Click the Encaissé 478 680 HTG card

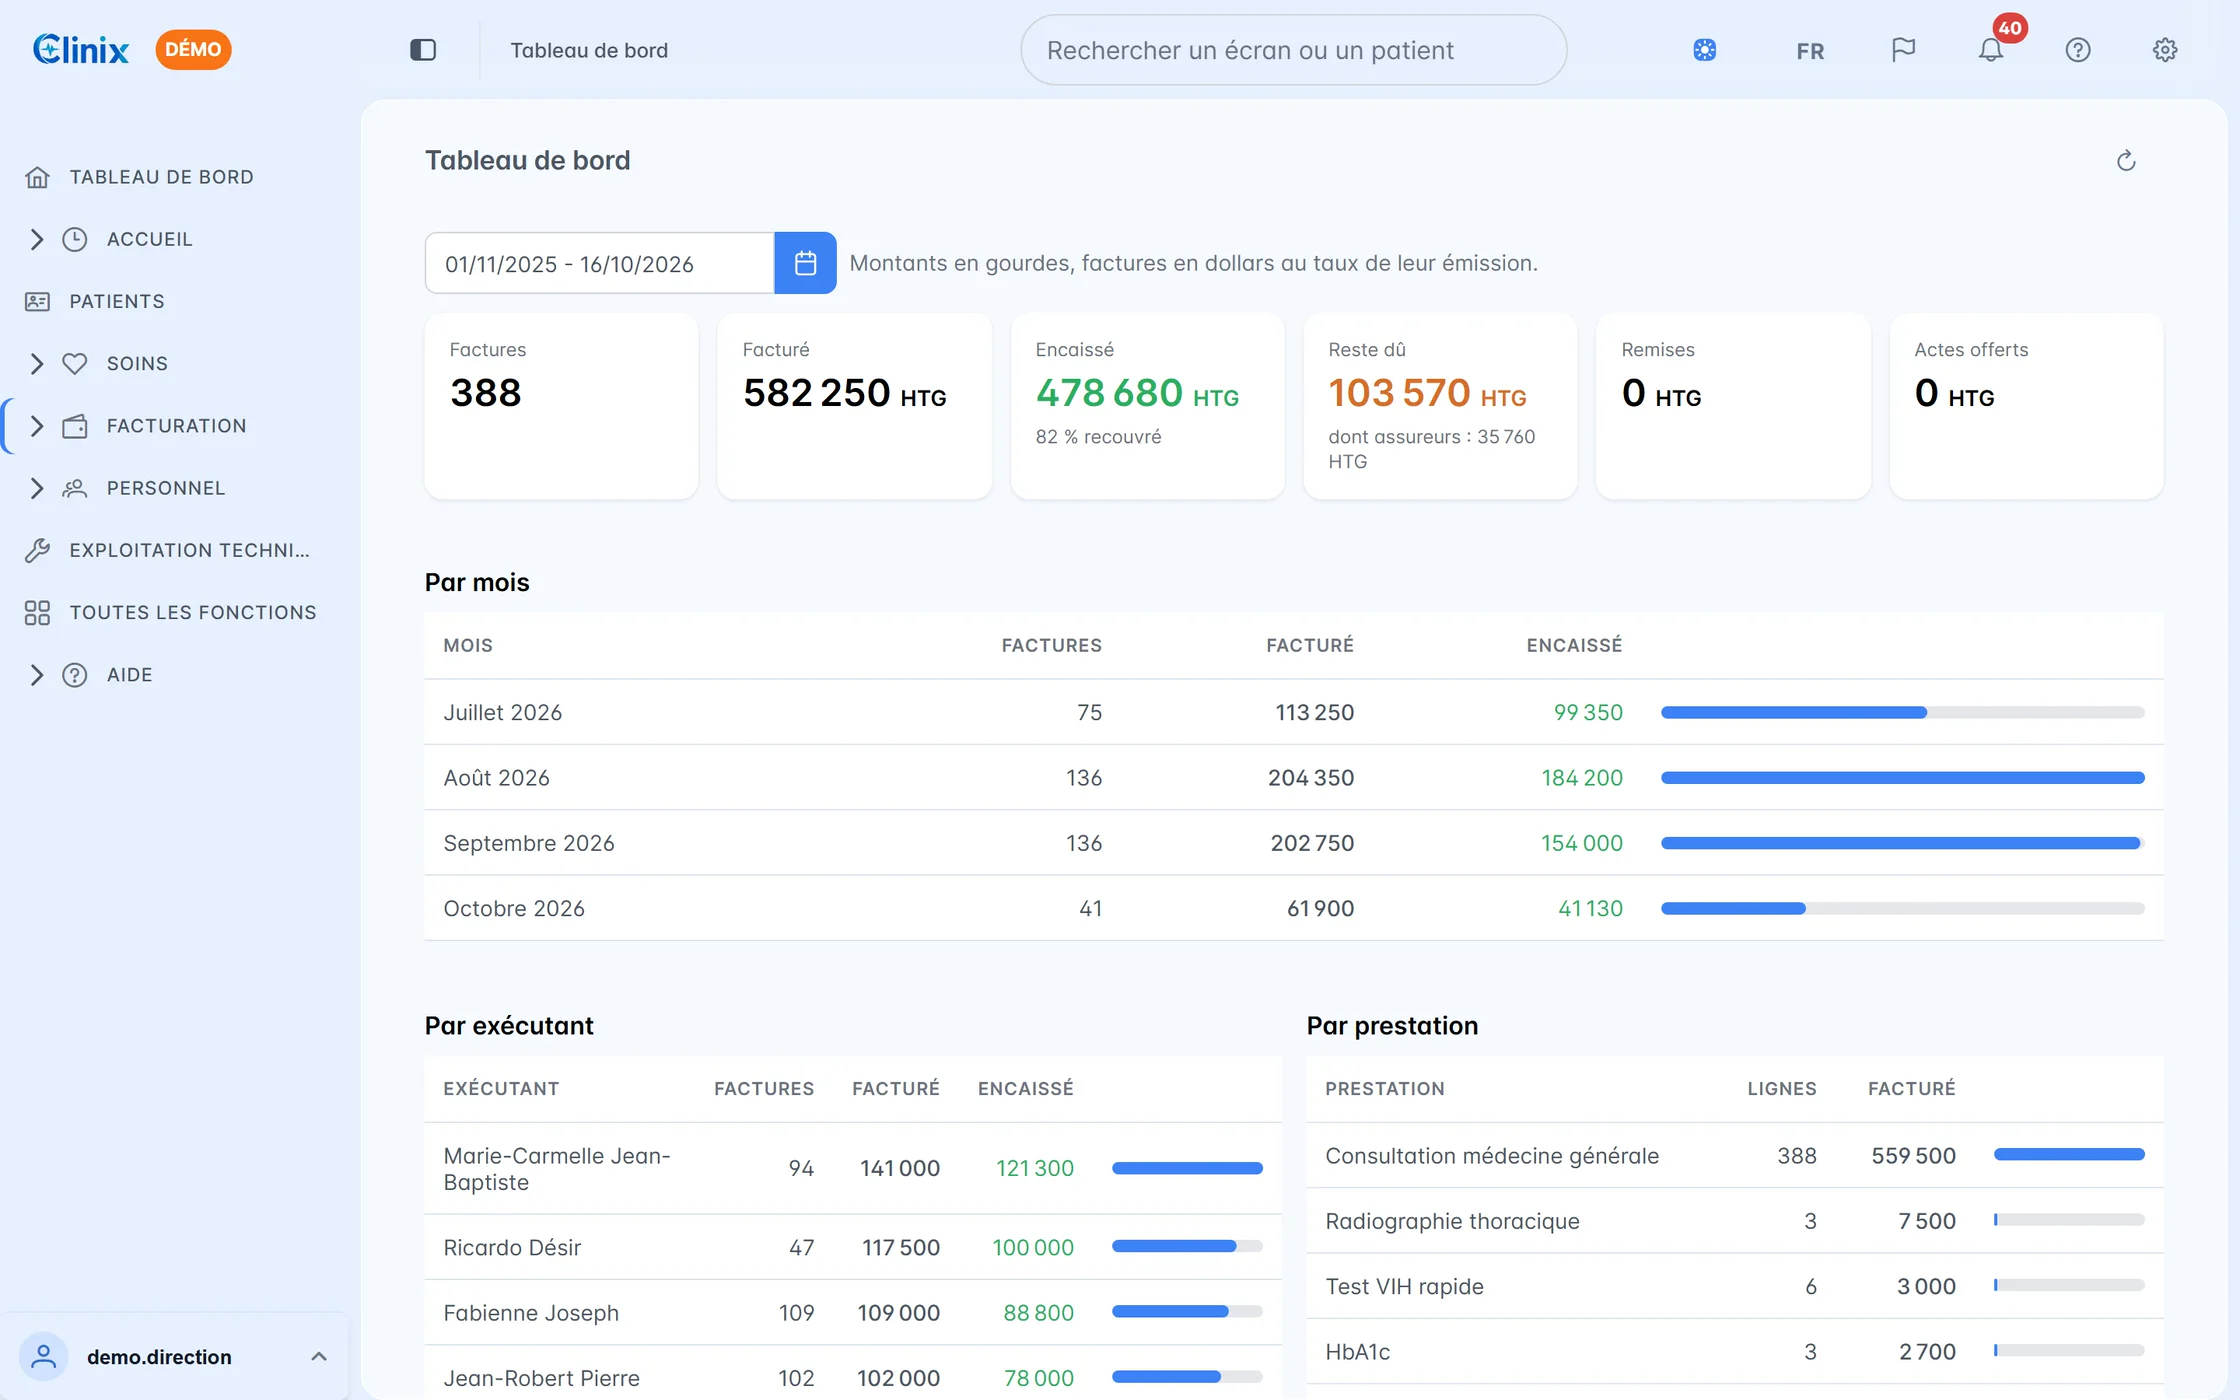tap(1147, 406)
